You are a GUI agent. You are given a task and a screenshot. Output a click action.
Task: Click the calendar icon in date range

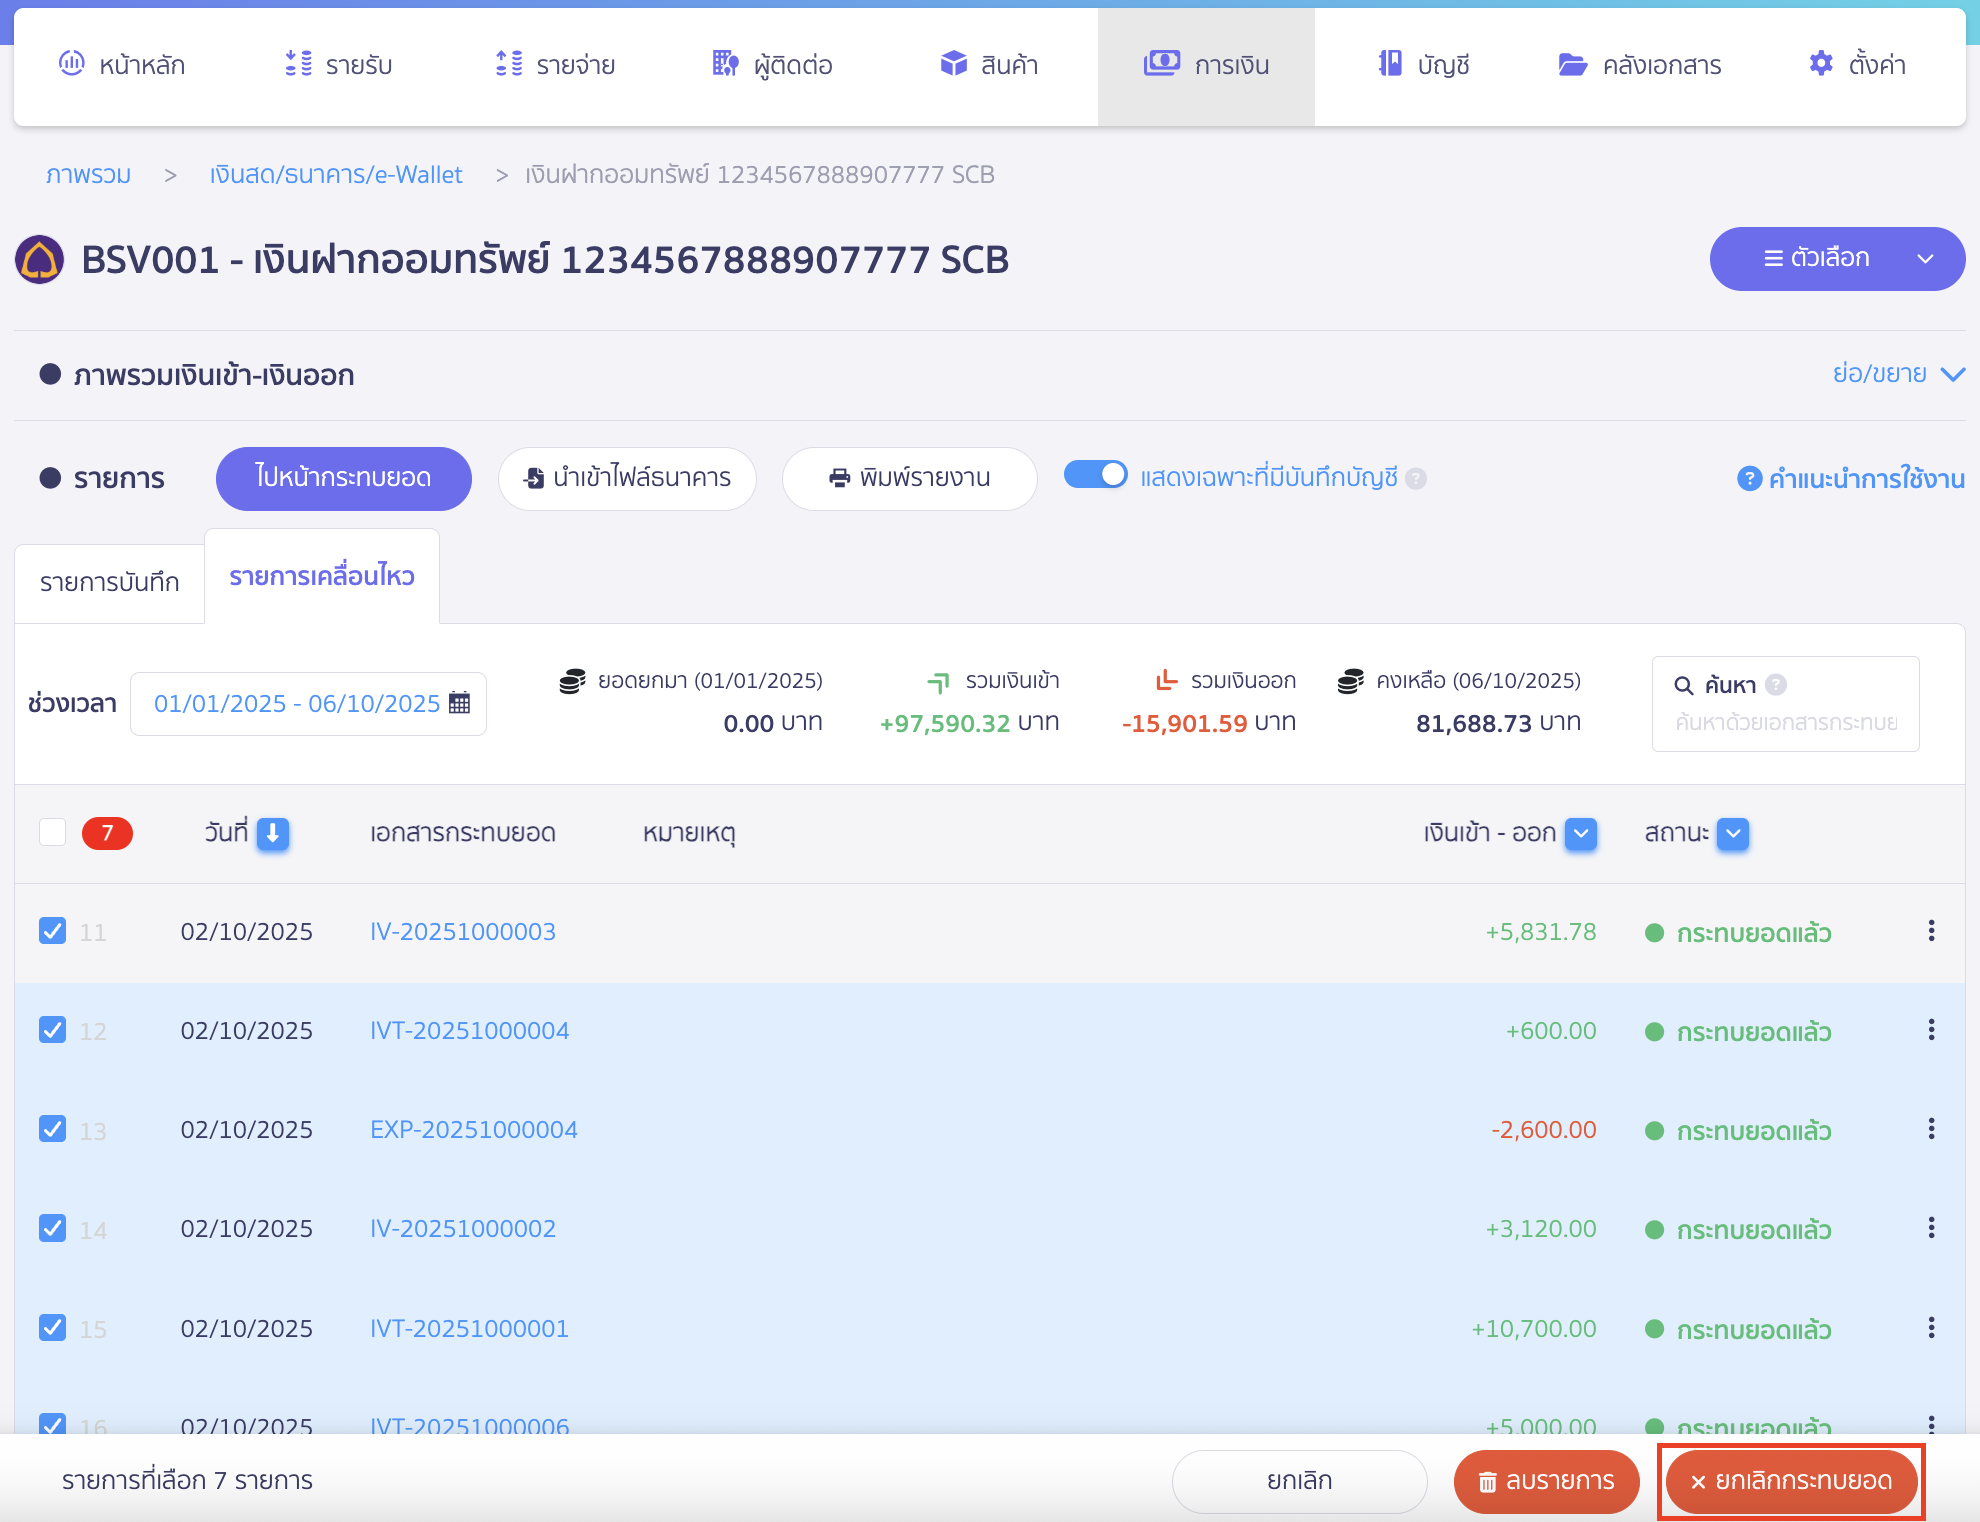click(459, 703)
